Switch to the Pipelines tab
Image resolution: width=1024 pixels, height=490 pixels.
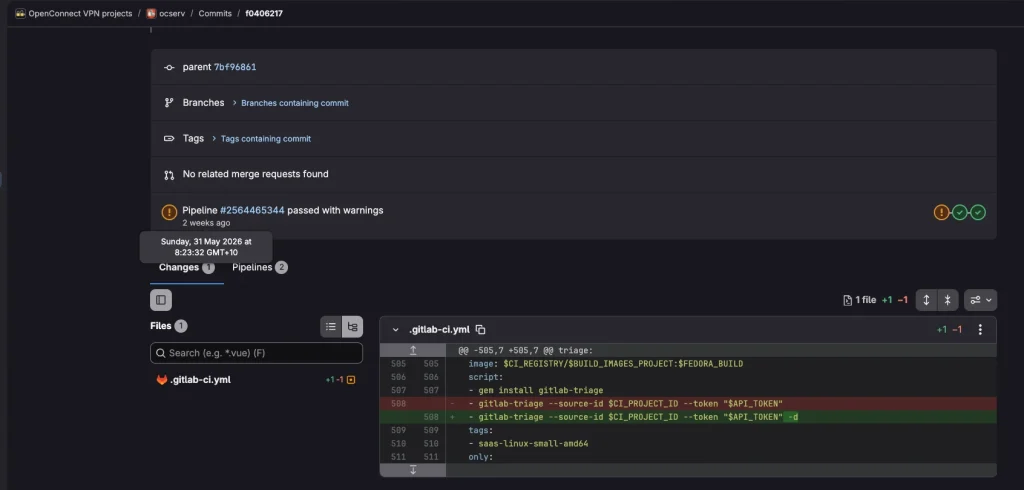pyautogui.click(x=260, y=267)
